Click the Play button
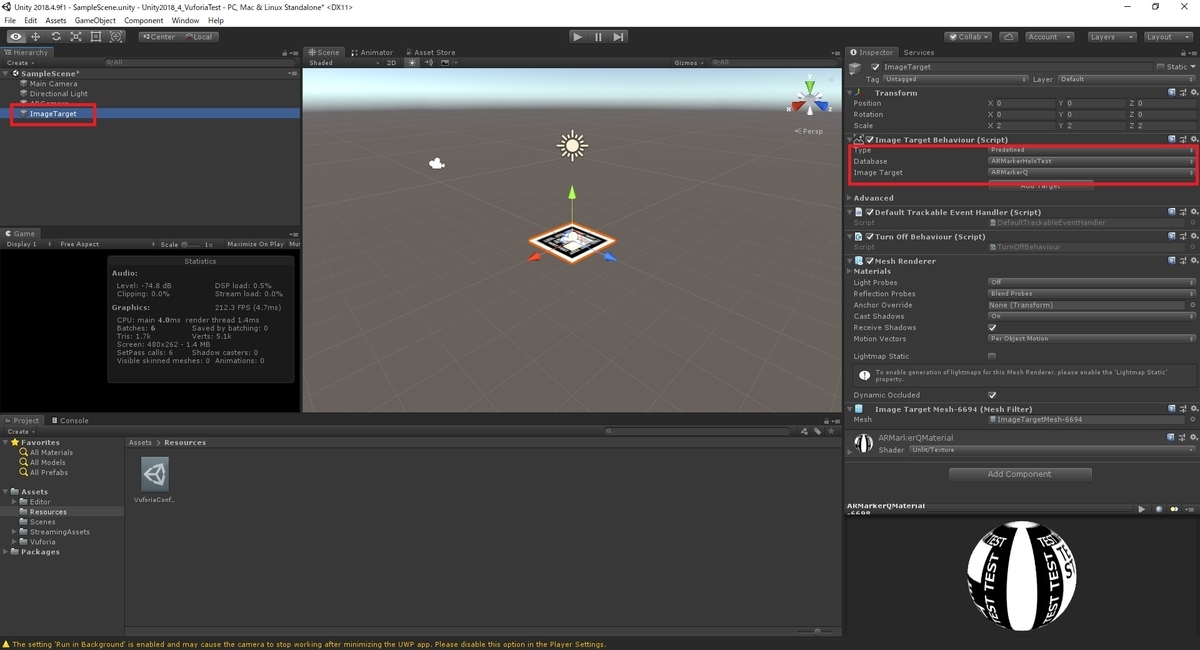The image size is (1200, 650). 578,37
